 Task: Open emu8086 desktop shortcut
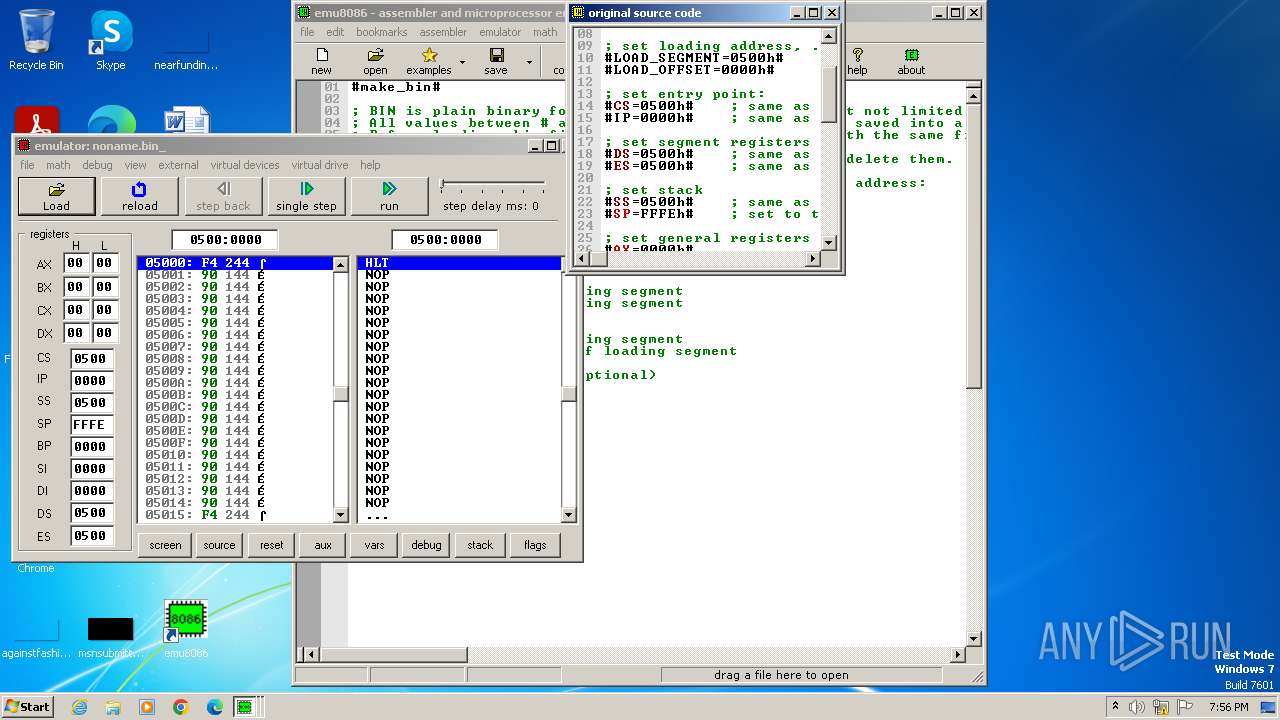(186, 630)
